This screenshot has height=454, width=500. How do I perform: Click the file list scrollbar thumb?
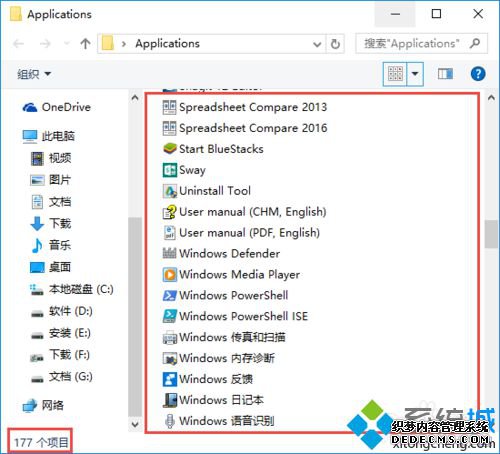coord(491,234)
